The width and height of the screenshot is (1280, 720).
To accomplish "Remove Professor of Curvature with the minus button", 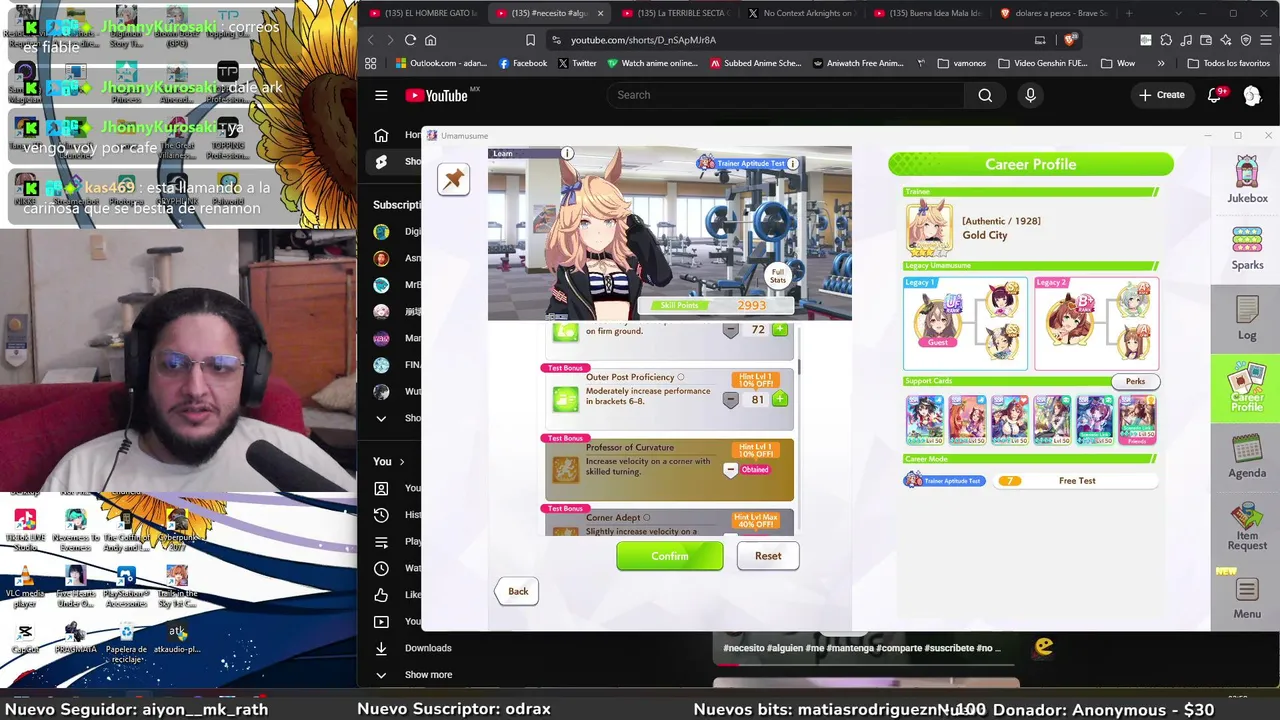I will click(x=730, y=470).
